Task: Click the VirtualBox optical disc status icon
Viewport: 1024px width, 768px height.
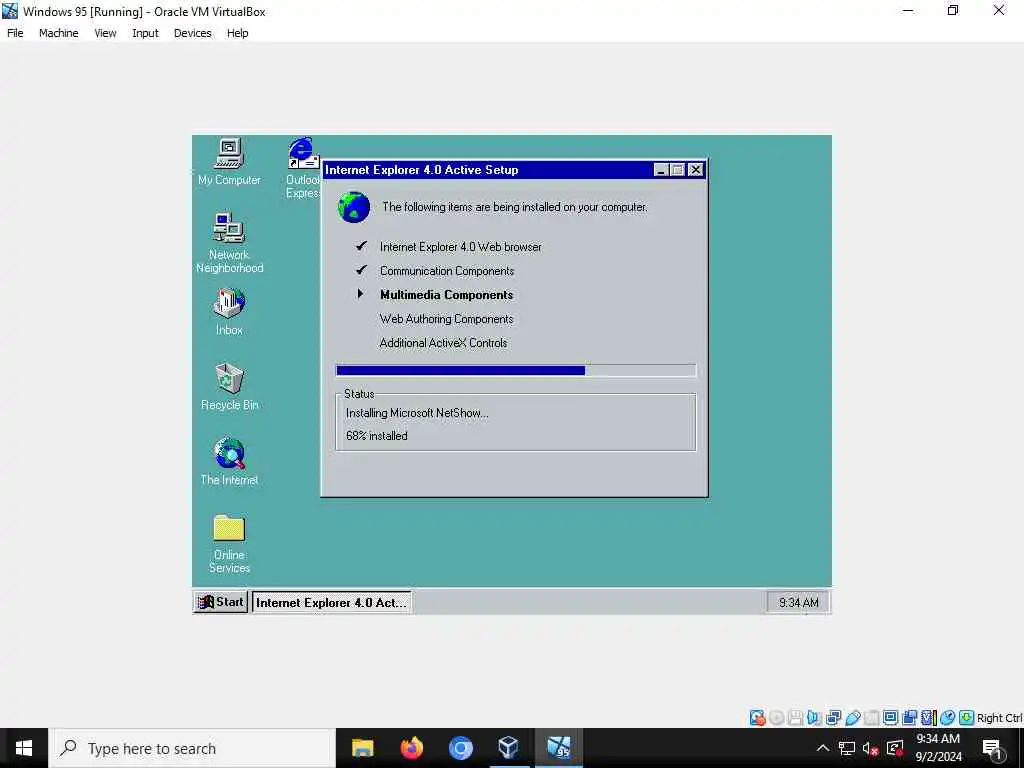Action: [x=776, y=718]
